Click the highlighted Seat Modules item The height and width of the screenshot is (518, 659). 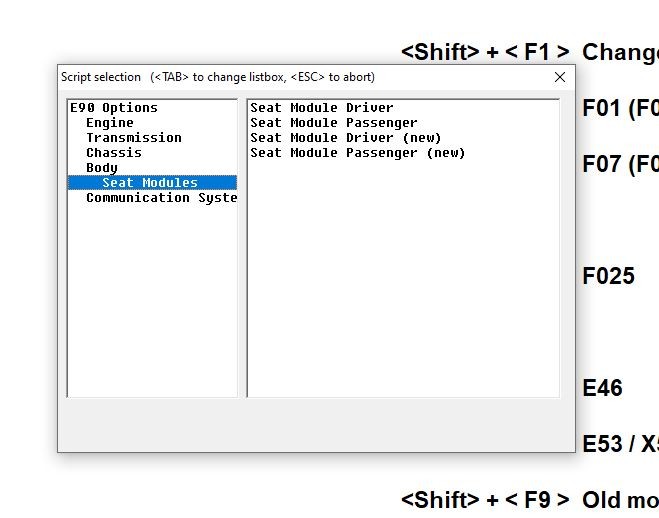point(150,183)
